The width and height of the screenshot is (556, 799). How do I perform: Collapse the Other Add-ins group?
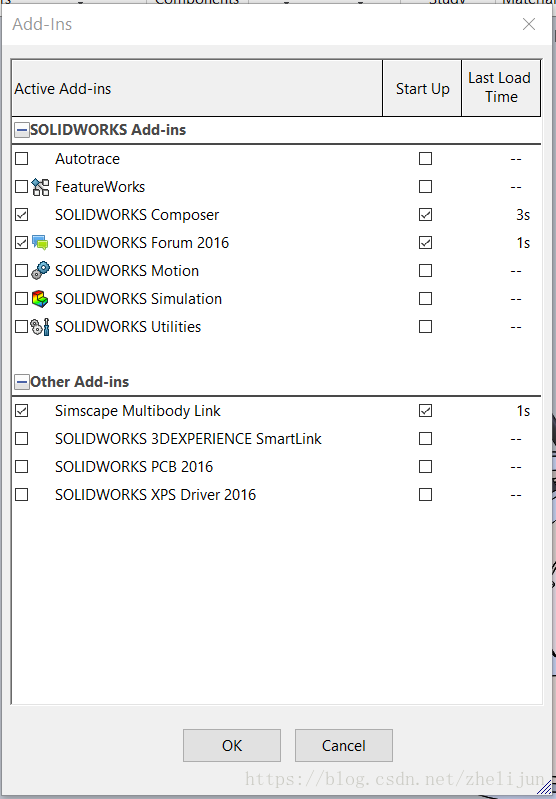21,382
